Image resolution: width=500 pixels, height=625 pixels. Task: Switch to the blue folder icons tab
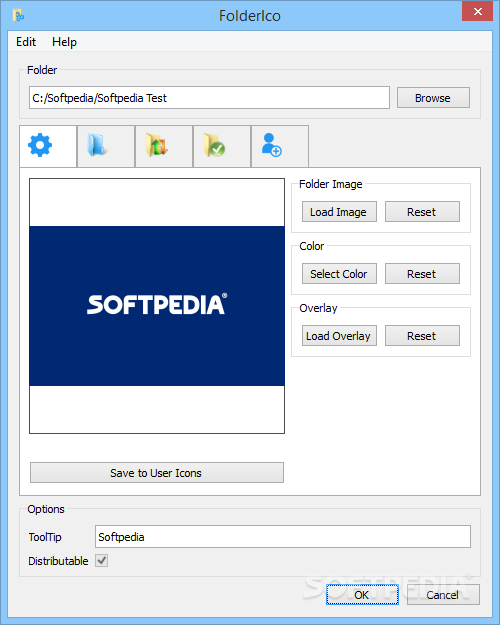click(106, 146)
